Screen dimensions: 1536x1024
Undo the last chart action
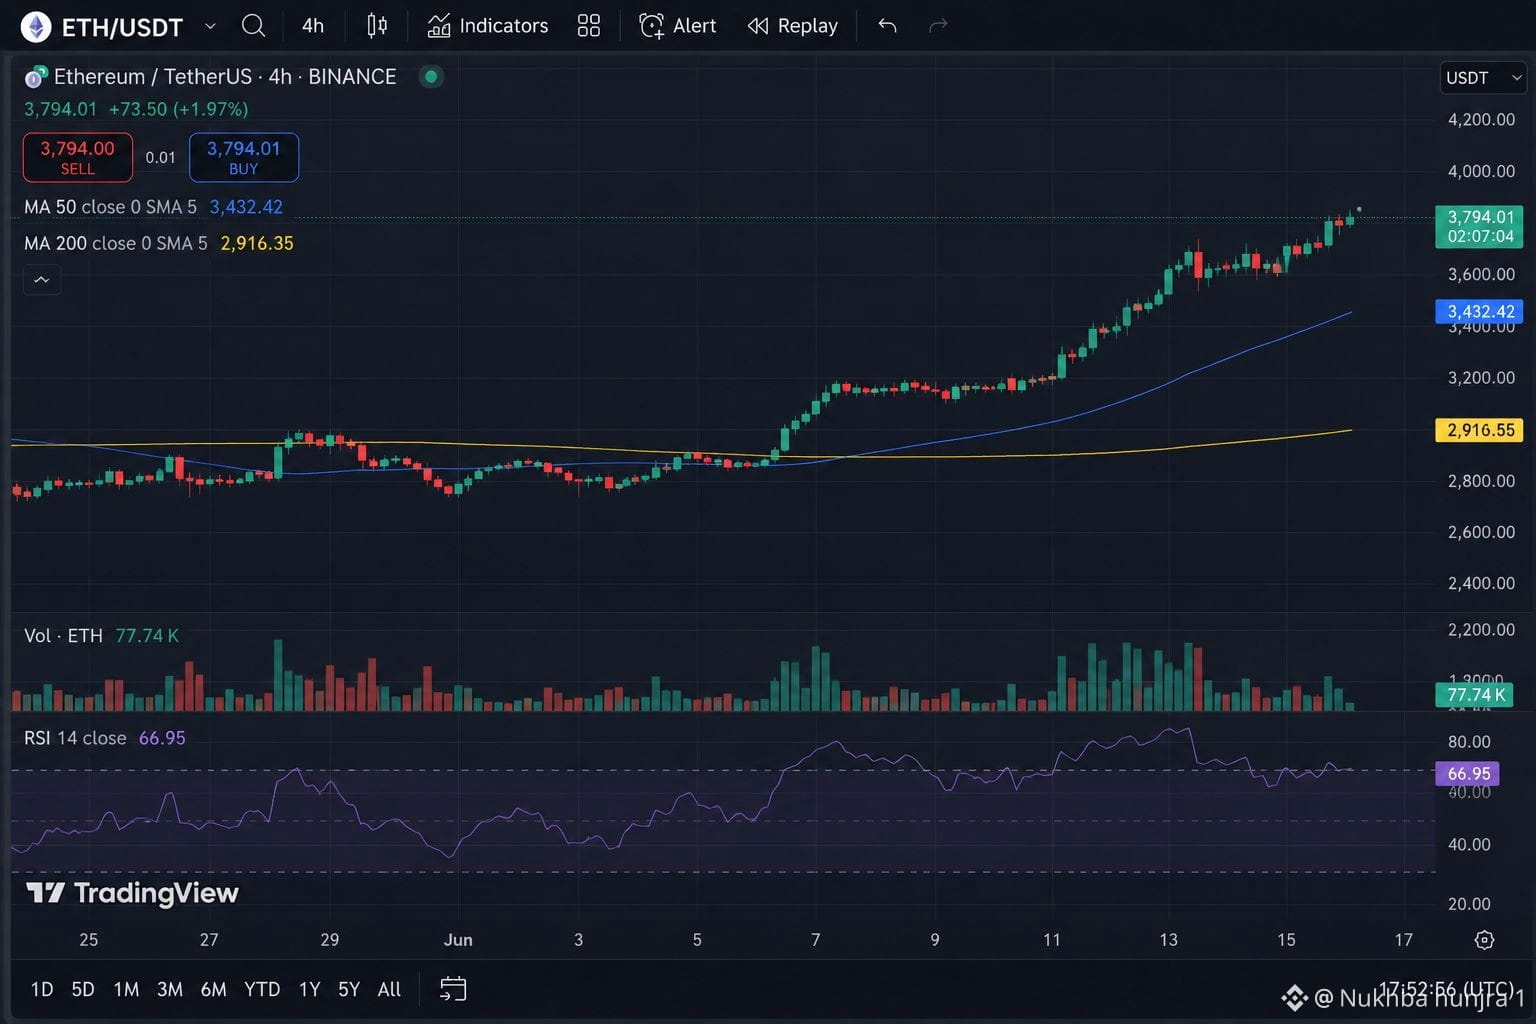tap(887, 26)
